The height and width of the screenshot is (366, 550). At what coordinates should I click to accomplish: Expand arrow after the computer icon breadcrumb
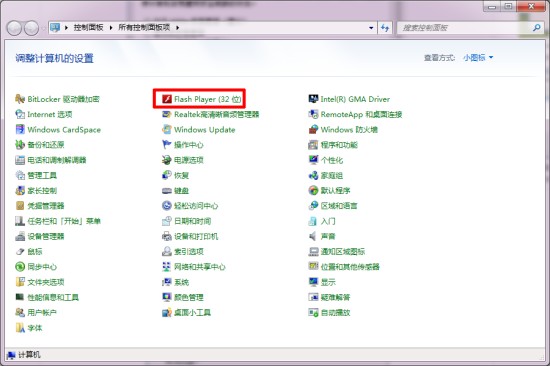pyautogui.click(x=66, y=27)
